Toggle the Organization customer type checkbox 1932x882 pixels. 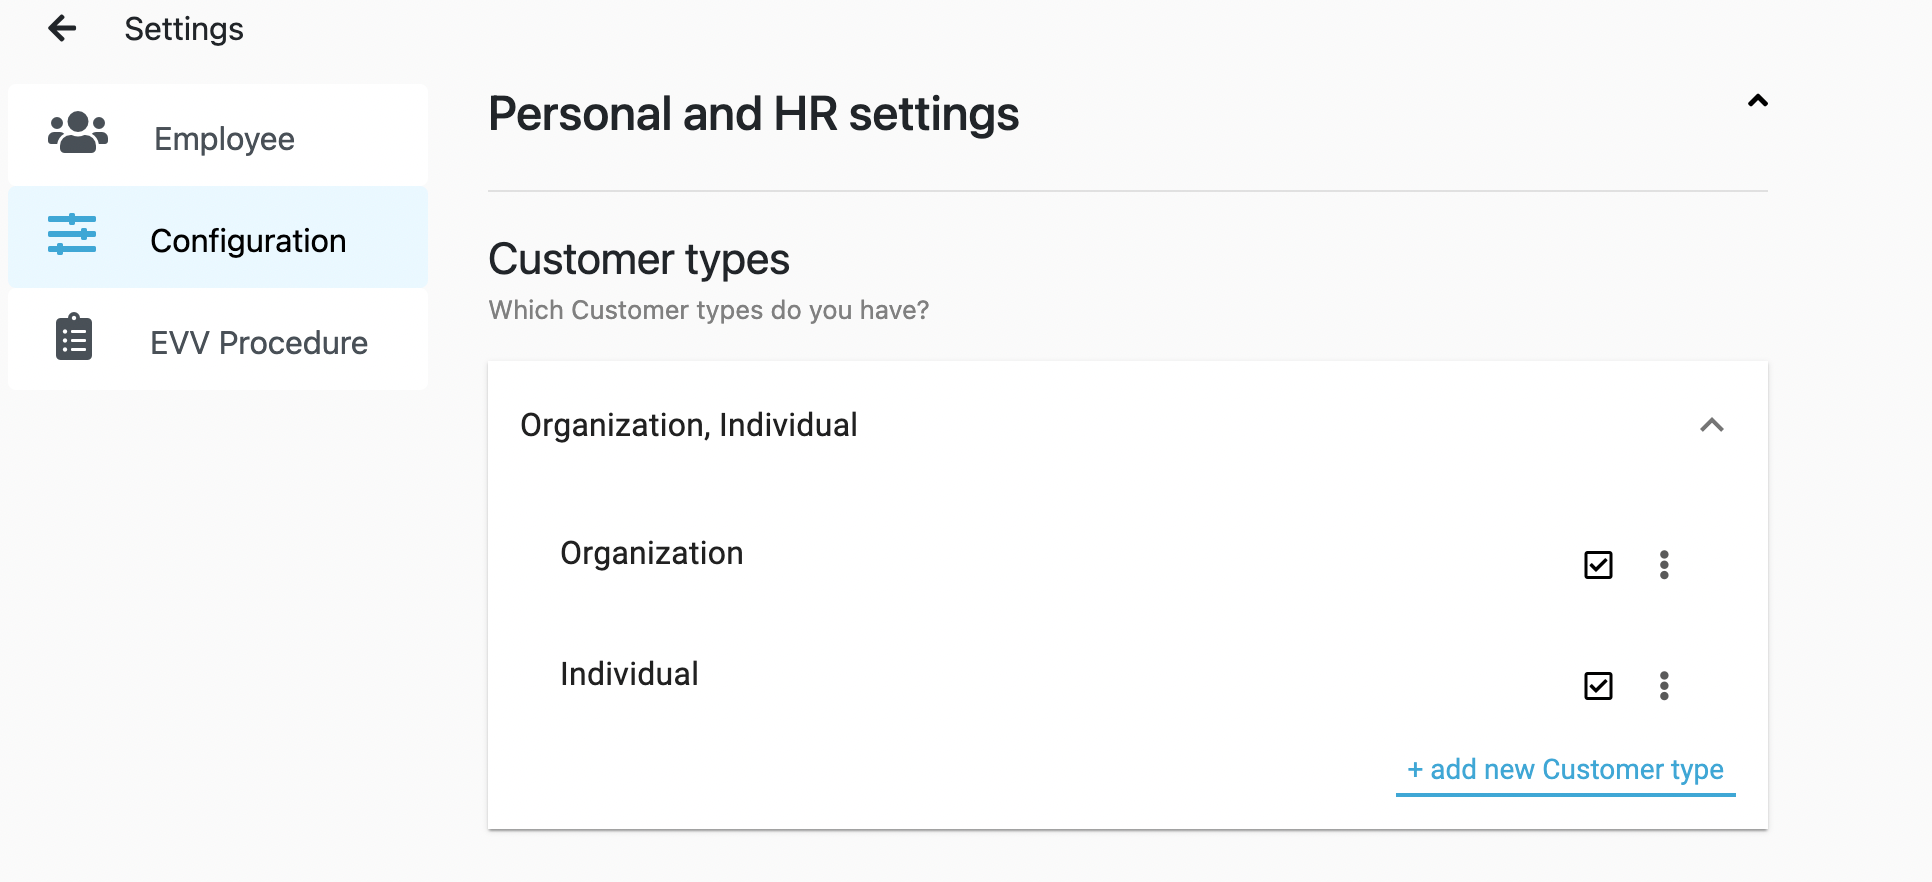(1598, 565)
